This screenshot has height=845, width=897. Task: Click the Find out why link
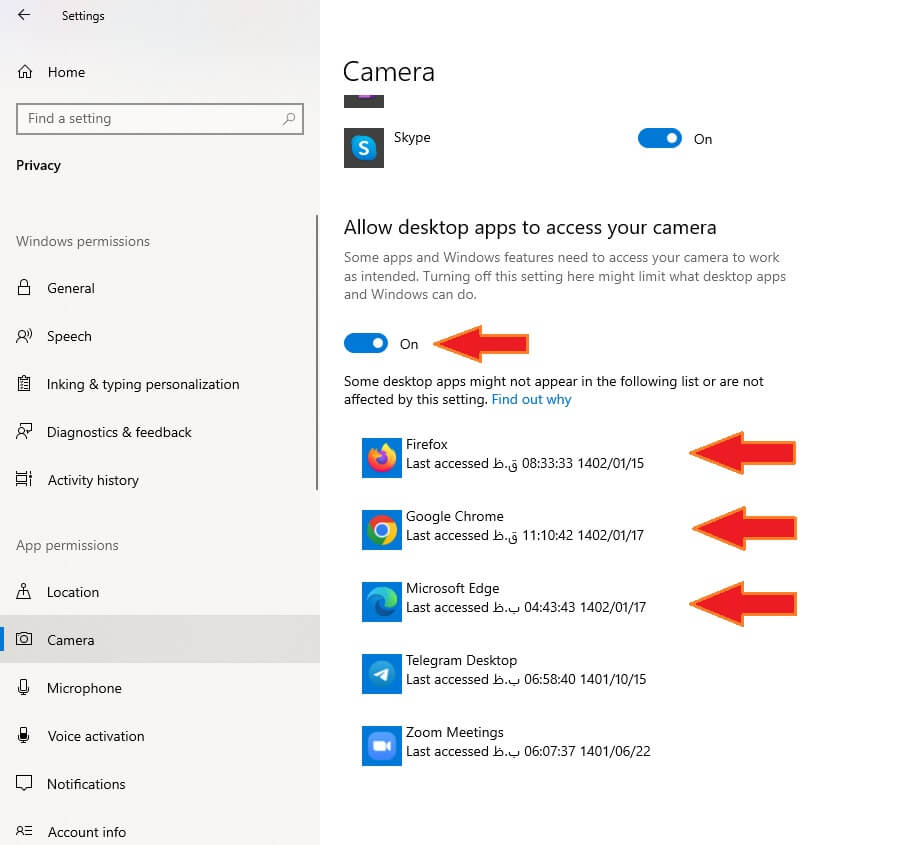click(531, 399)
